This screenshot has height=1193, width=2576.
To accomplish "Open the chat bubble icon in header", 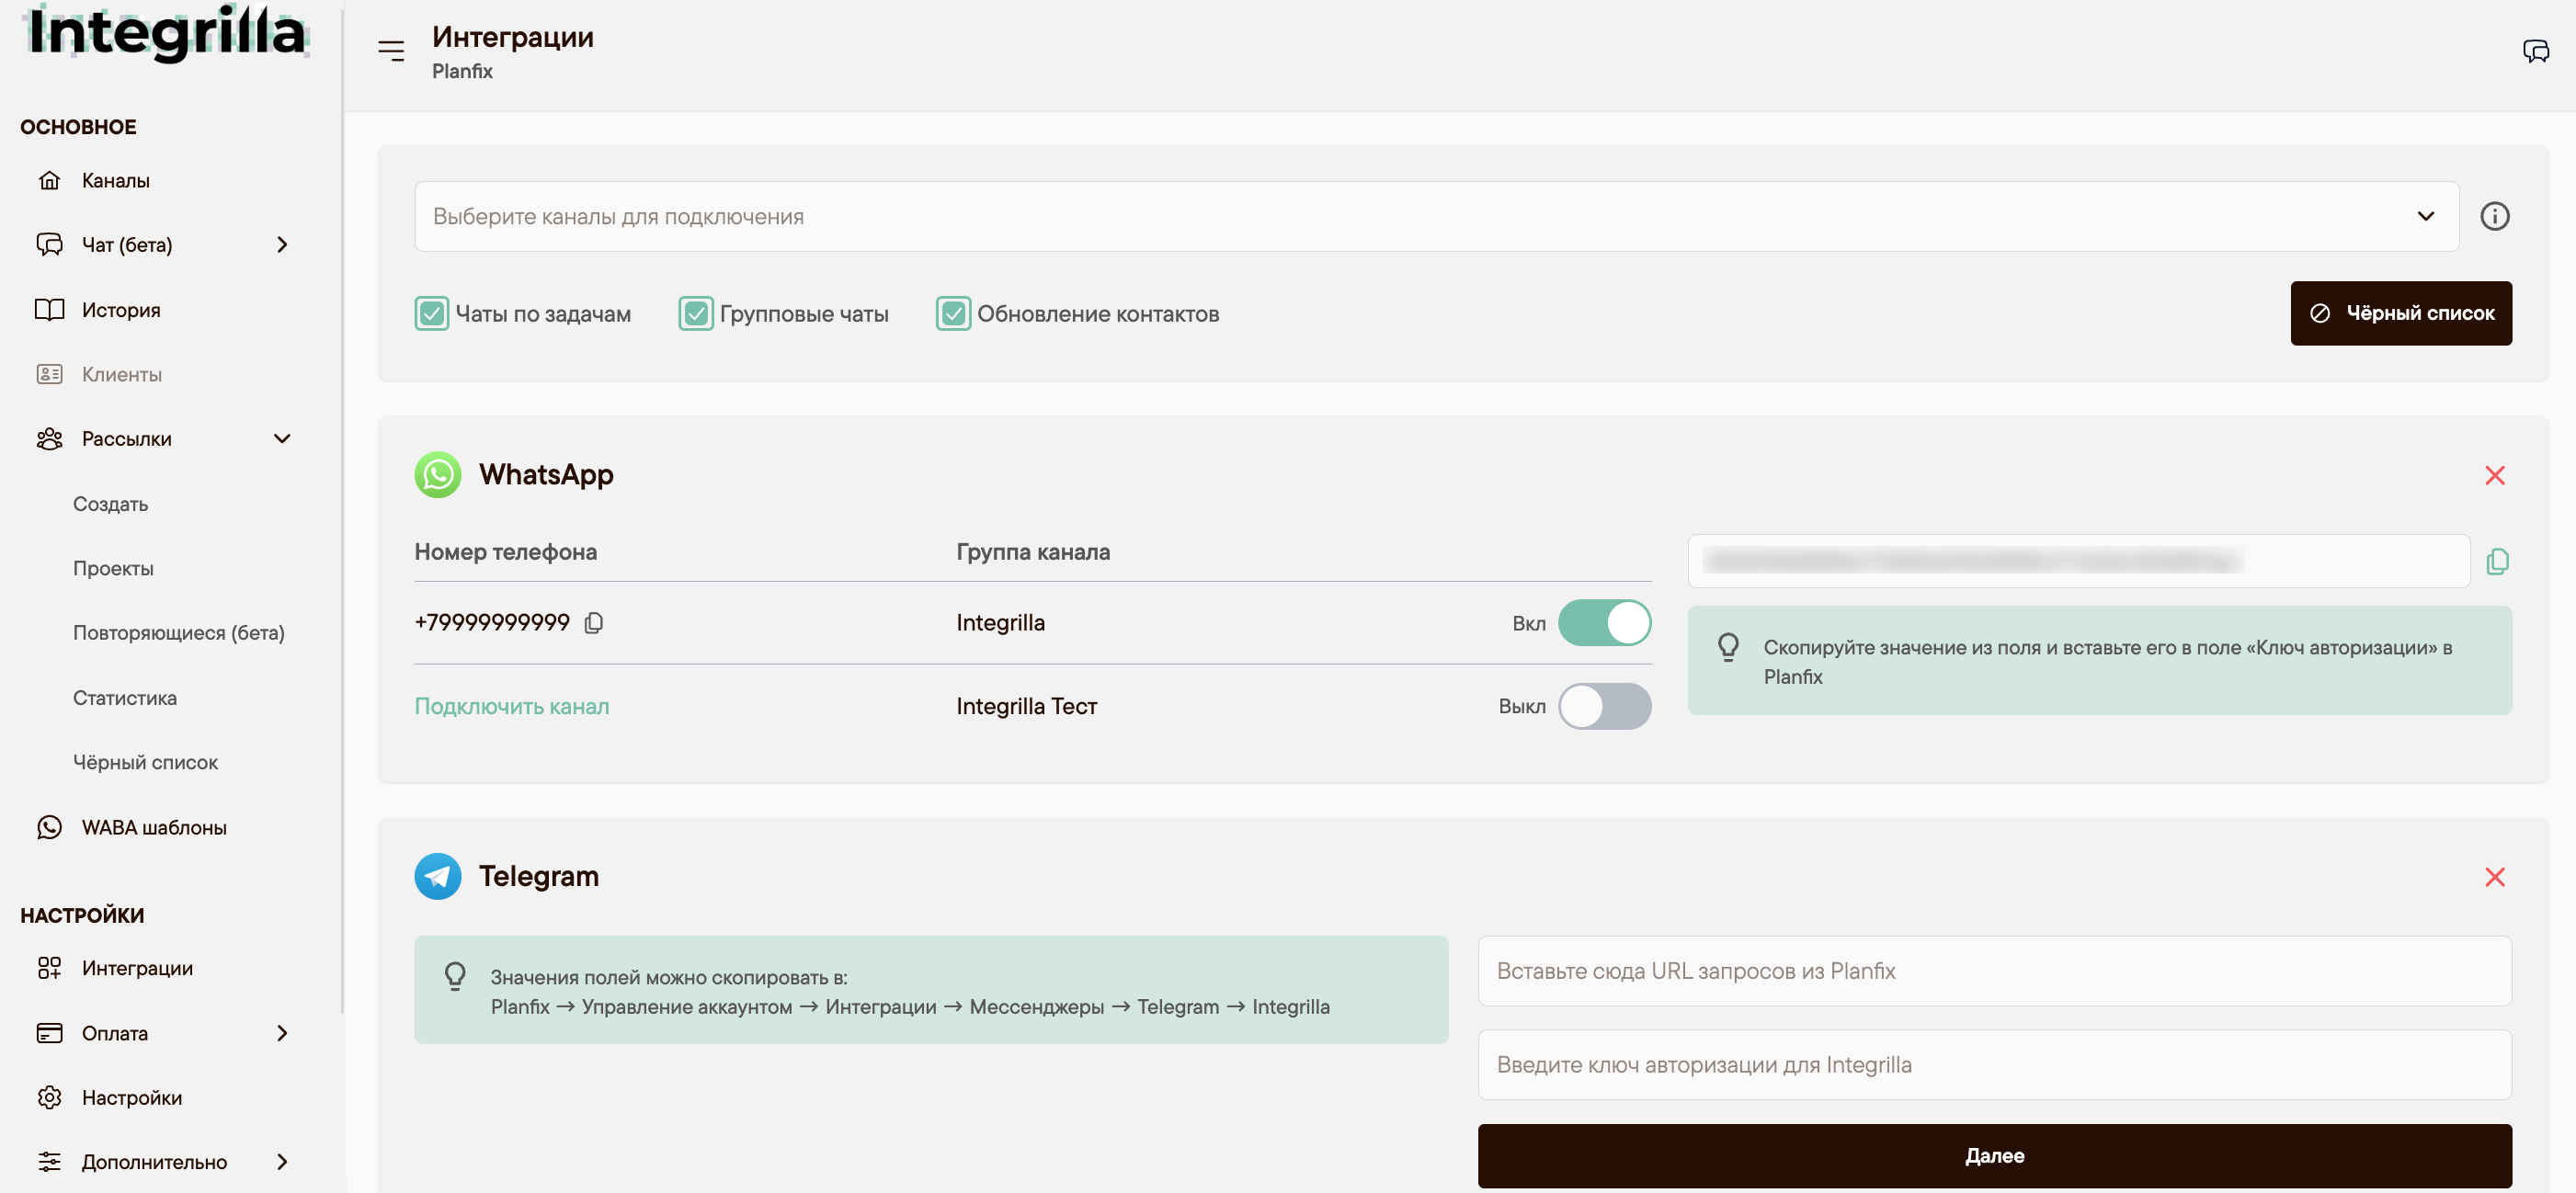I will (x=2535, y=51).
